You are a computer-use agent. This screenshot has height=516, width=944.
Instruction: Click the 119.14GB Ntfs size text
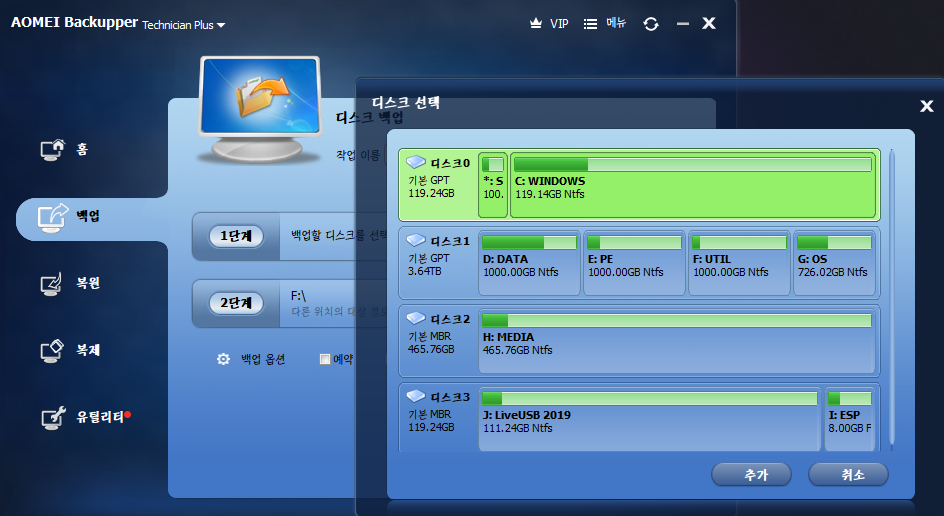coord(550,194)
